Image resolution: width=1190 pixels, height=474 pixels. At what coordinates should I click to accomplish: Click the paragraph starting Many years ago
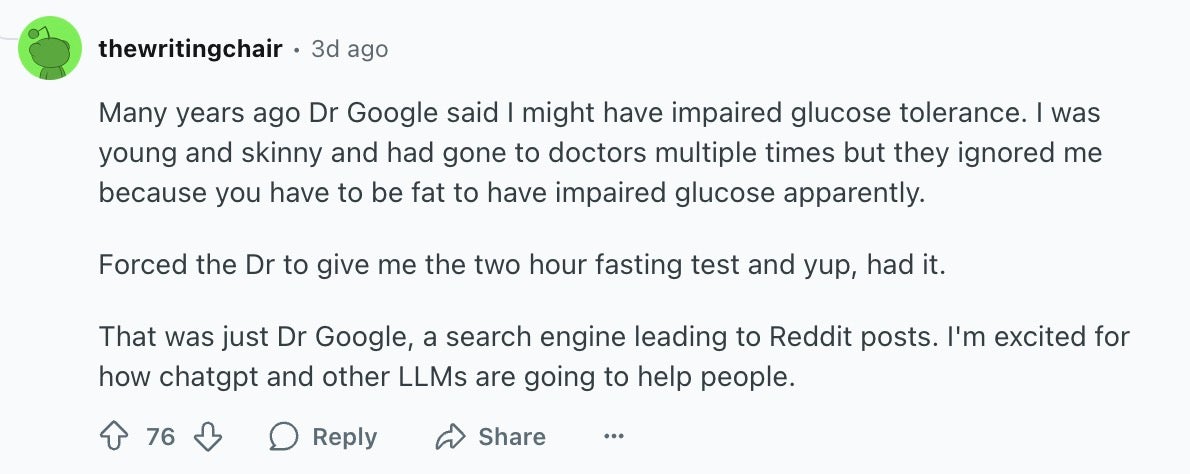click(x=600, y=153)
